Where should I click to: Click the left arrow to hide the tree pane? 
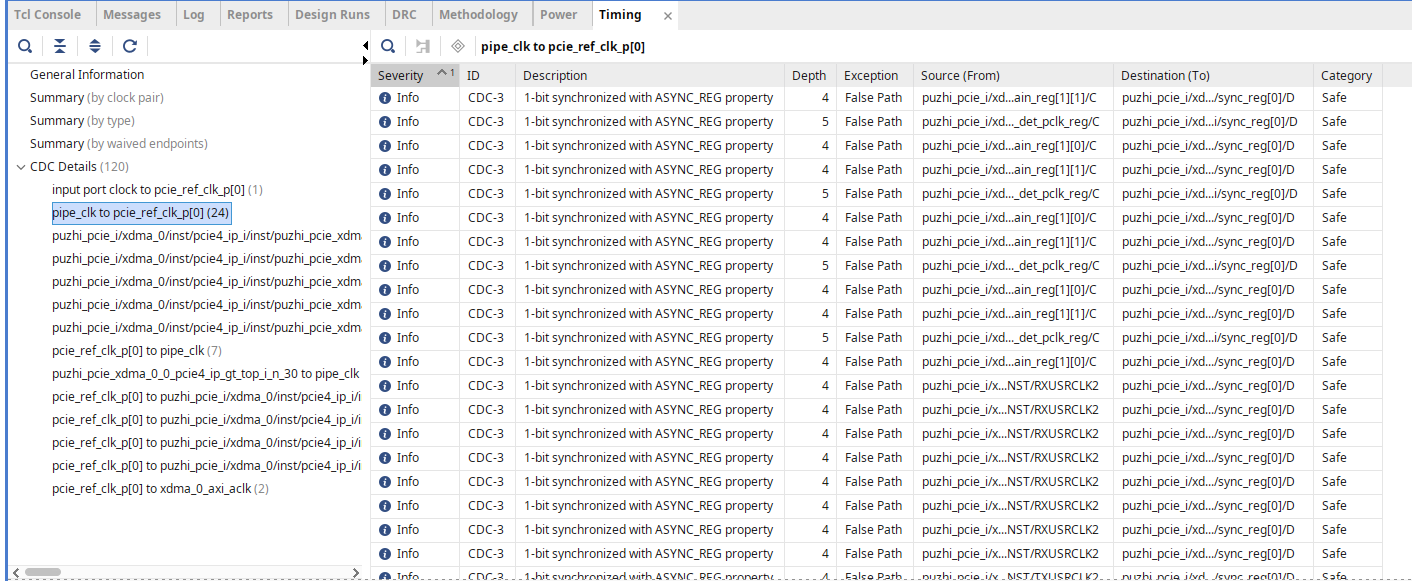[365, 46]
